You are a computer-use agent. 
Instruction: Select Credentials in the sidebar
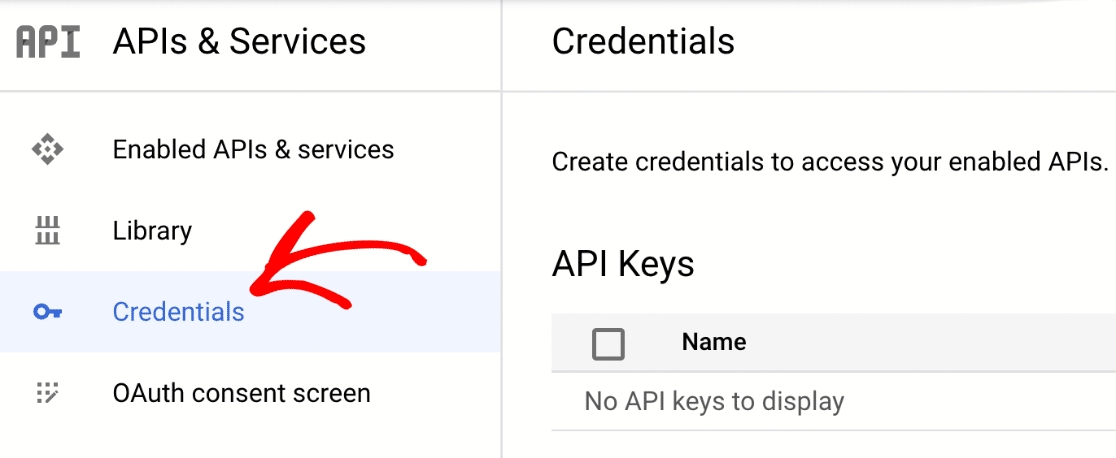[178, 312]
